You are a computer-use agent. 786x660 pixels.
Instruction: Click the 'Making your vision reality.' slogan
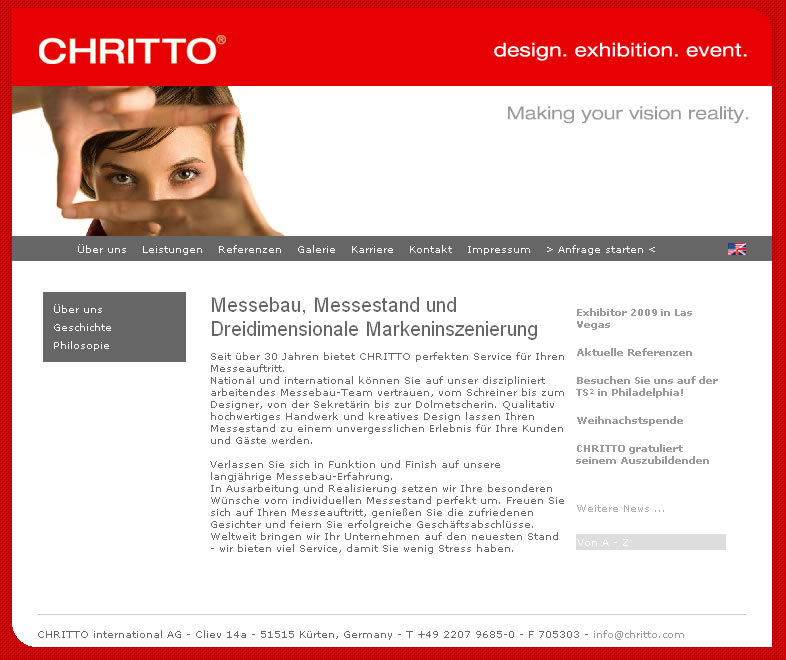(628, 114)
